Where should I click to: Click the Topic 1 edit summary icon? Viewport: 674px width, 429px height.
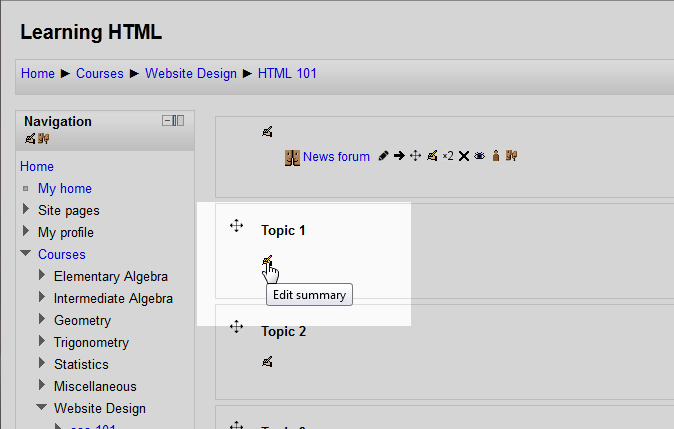[267, 261]
